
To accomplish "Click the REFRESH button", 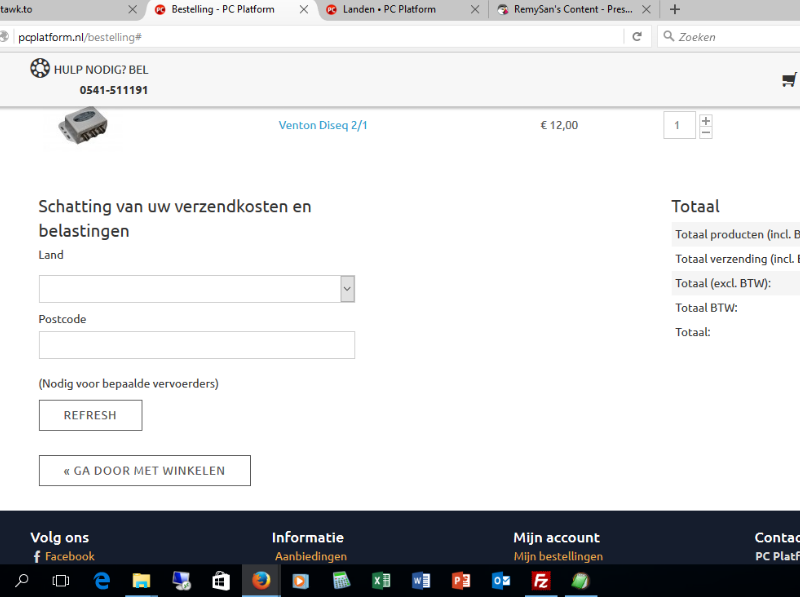I will pos(90,415).
